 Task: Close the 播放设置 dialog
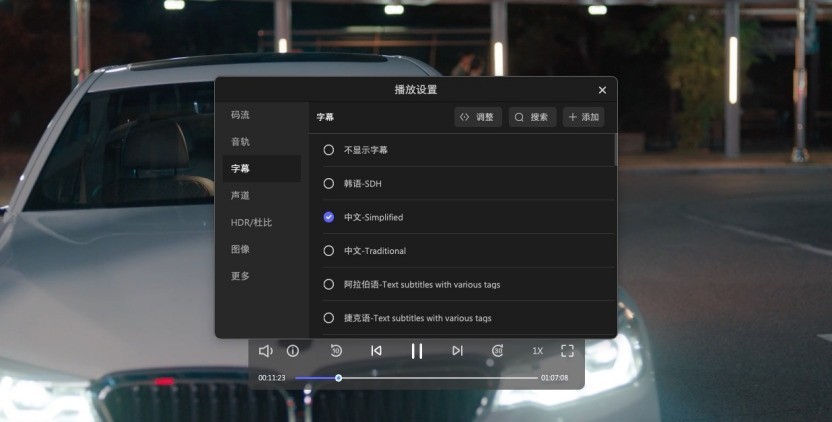602,90
